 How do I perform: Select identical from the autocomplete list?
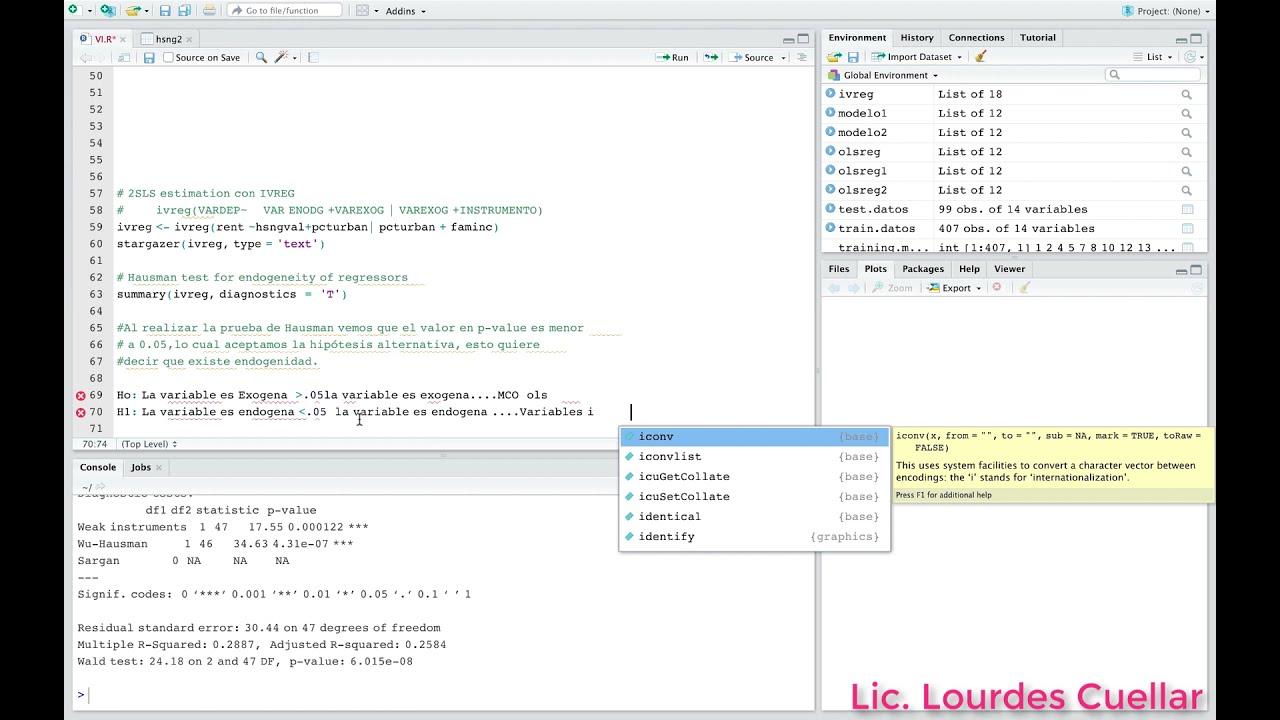[754, 516]
